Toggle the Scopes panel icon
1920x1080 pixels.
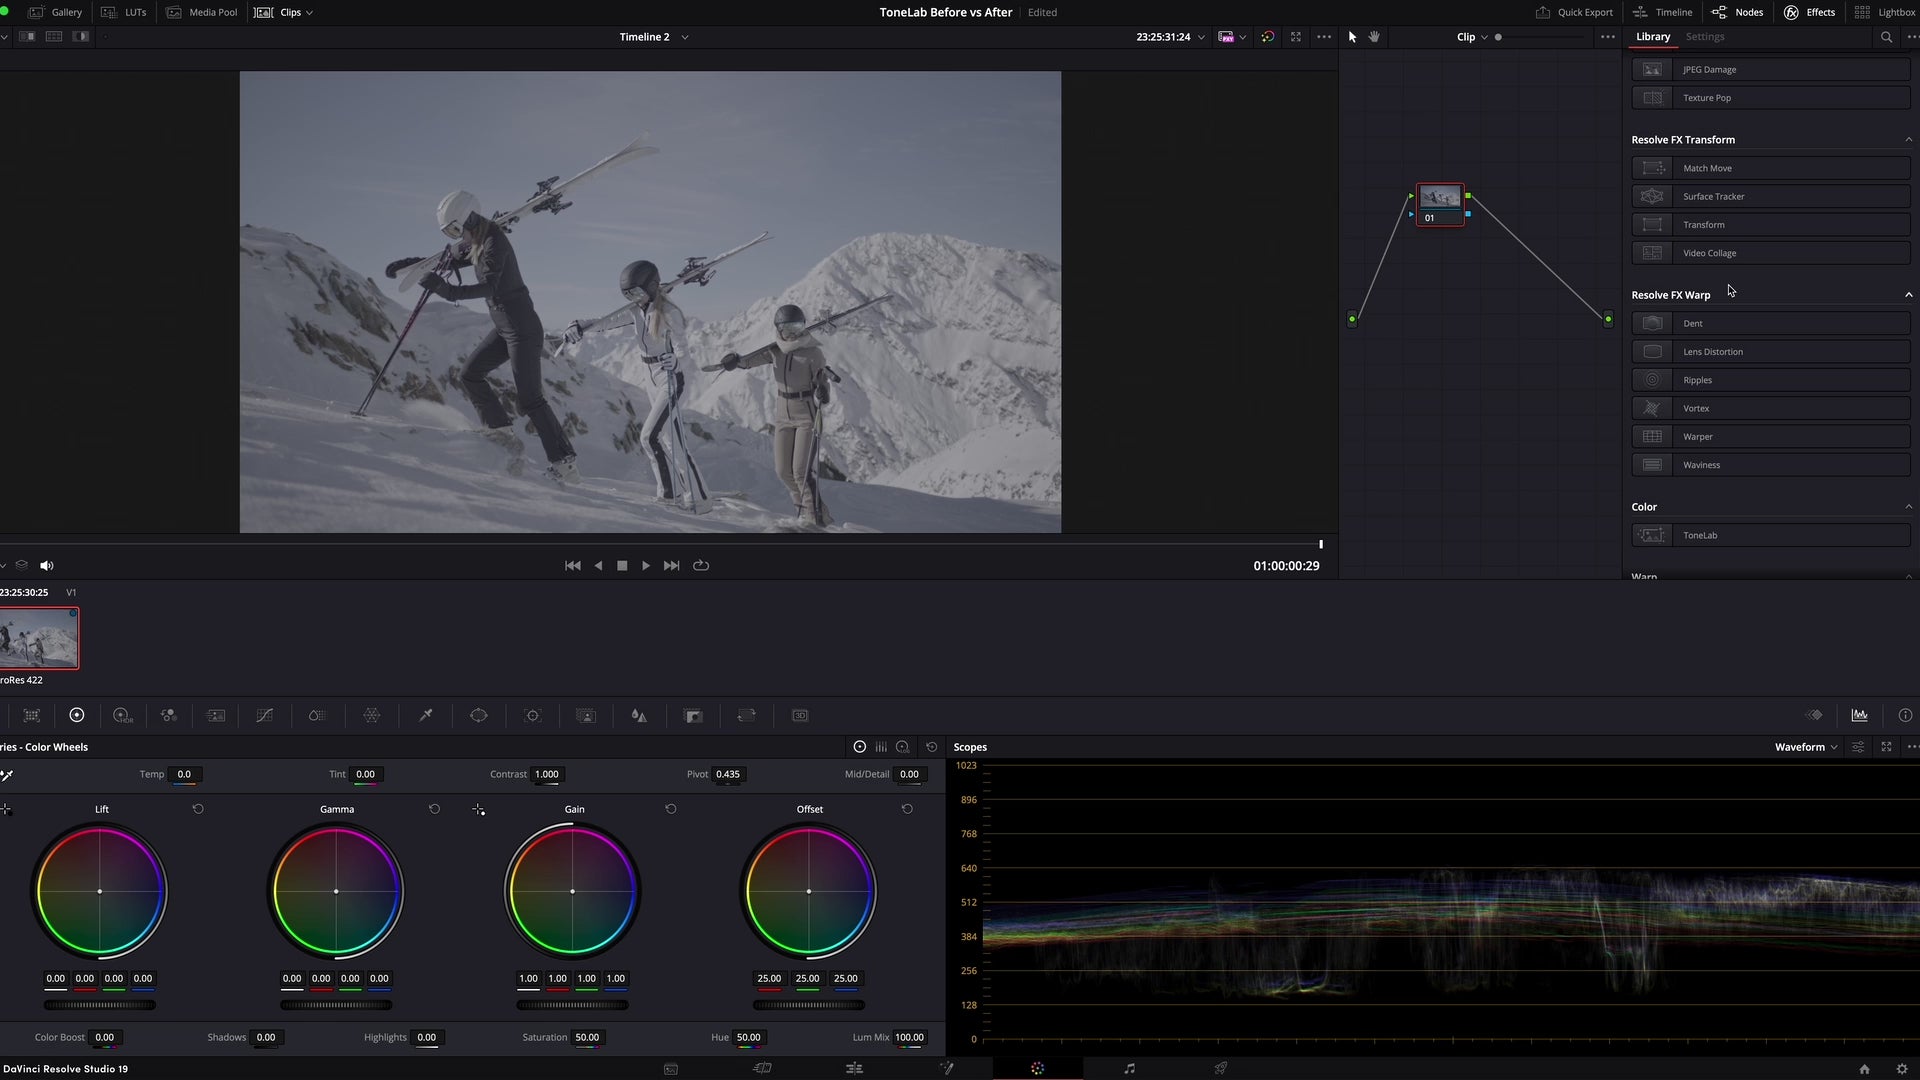[1859, 716]
